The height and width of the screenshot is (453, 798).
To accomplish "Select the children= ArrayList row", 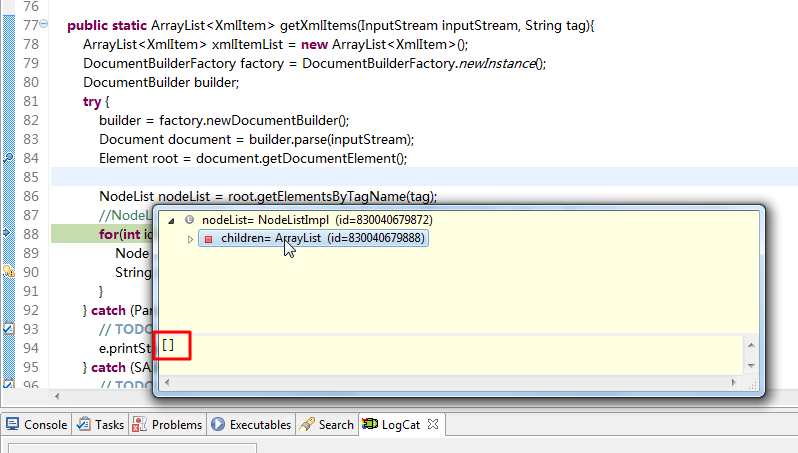I will (314, 238).
